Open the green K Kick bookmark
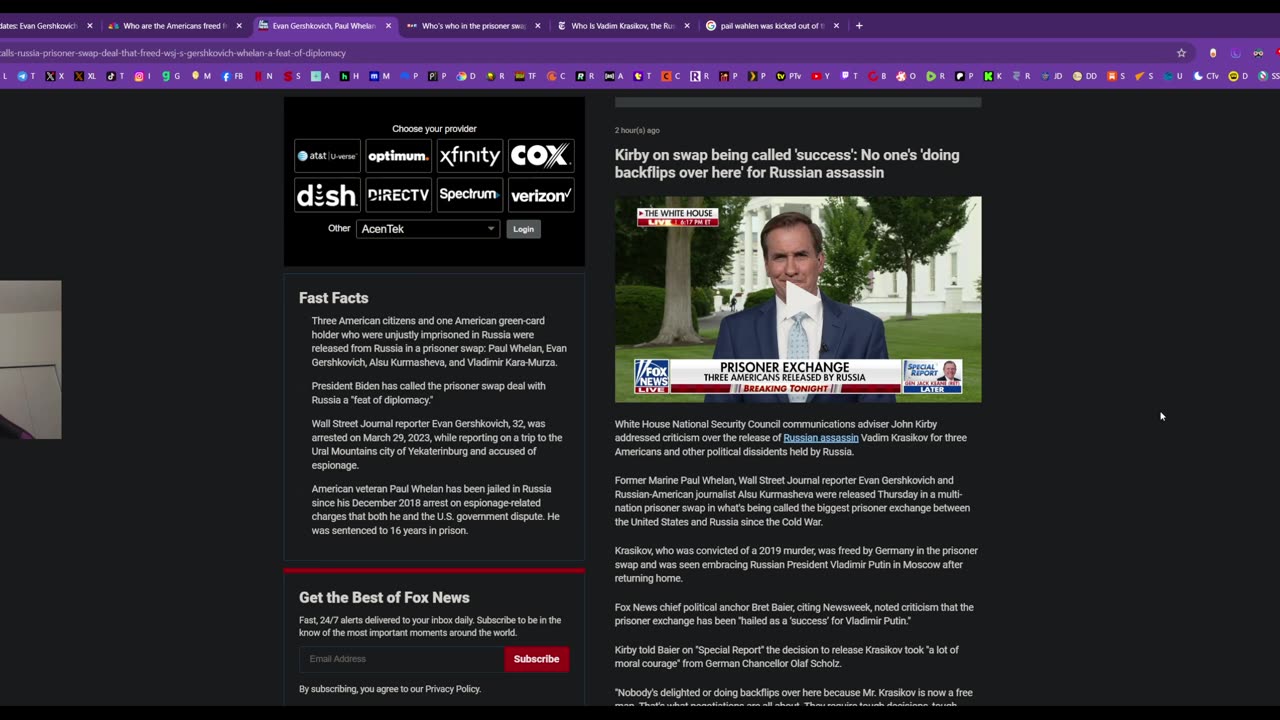This screenshot has width=1280, height=720. click(993, 76)
